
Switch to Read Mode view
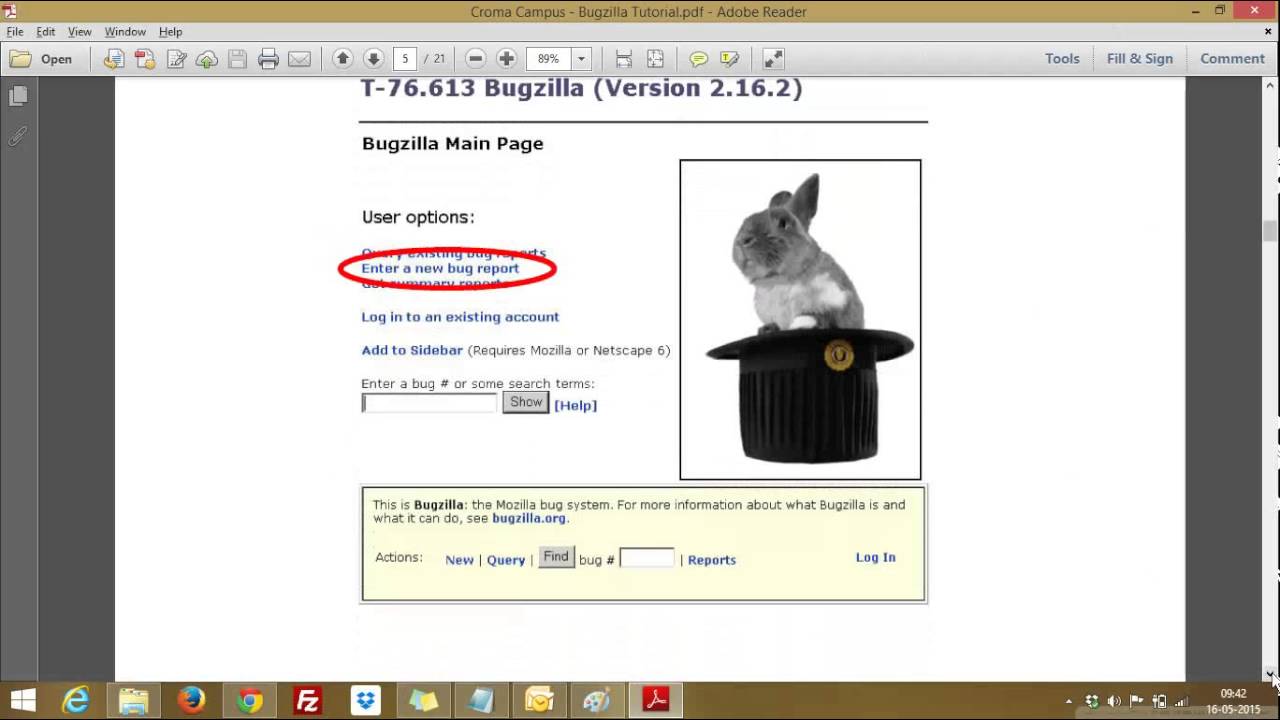[773, 59]
